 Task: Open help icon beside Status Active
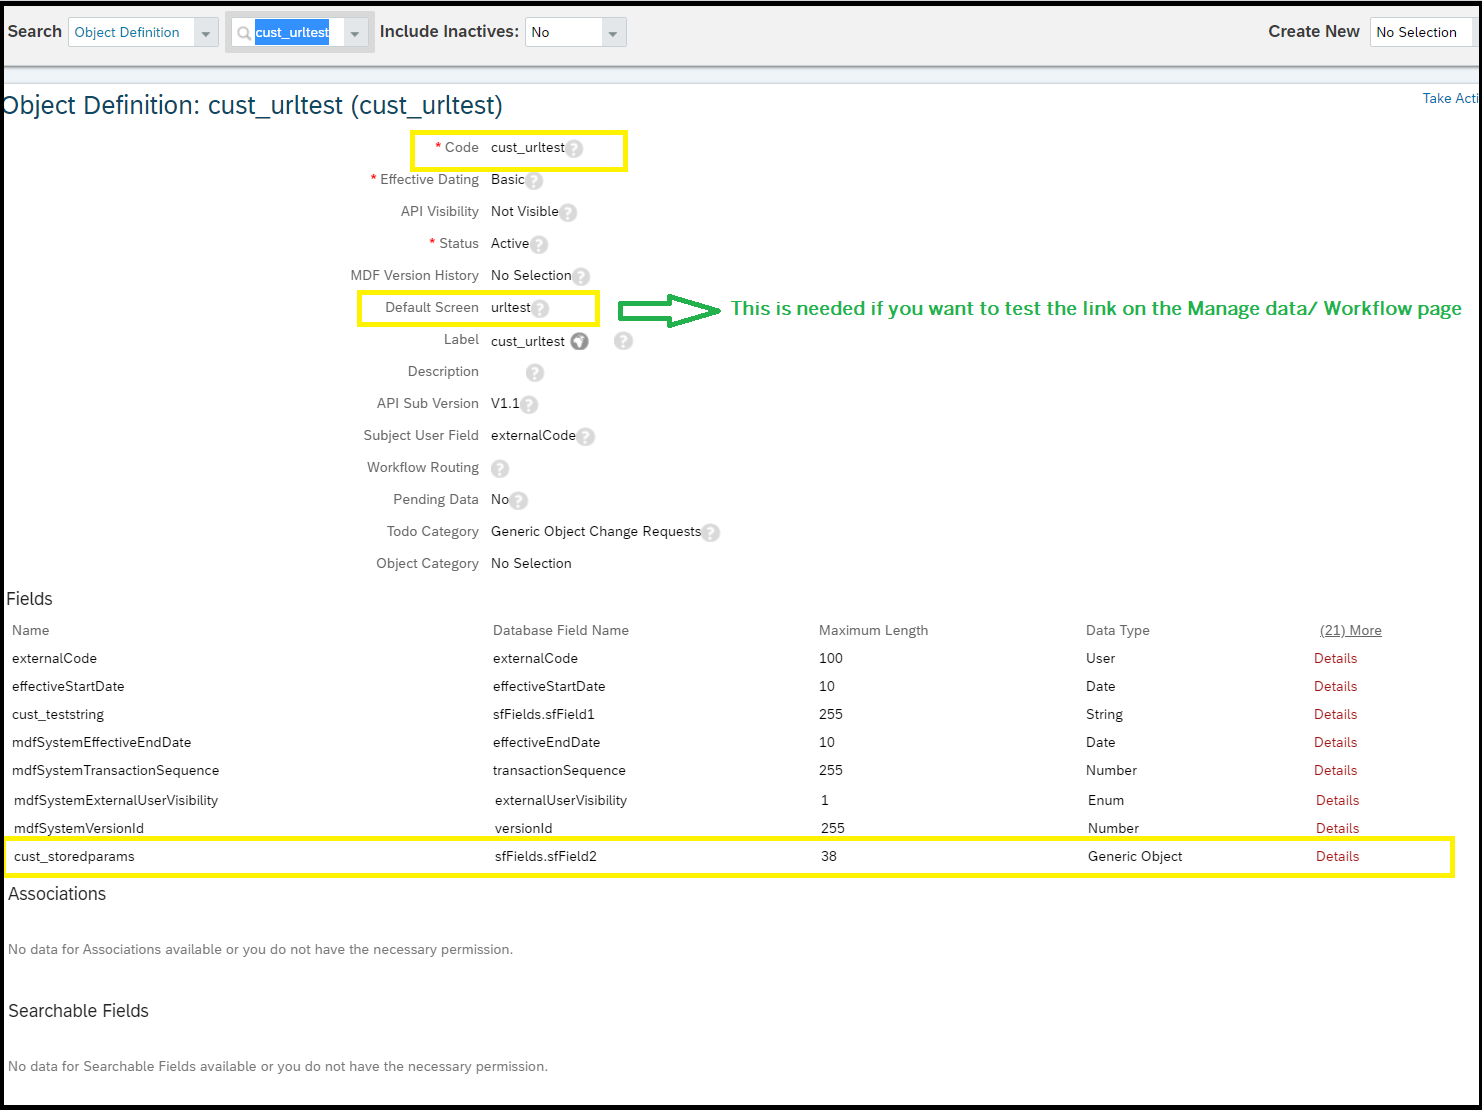click(x=539, y=245)
